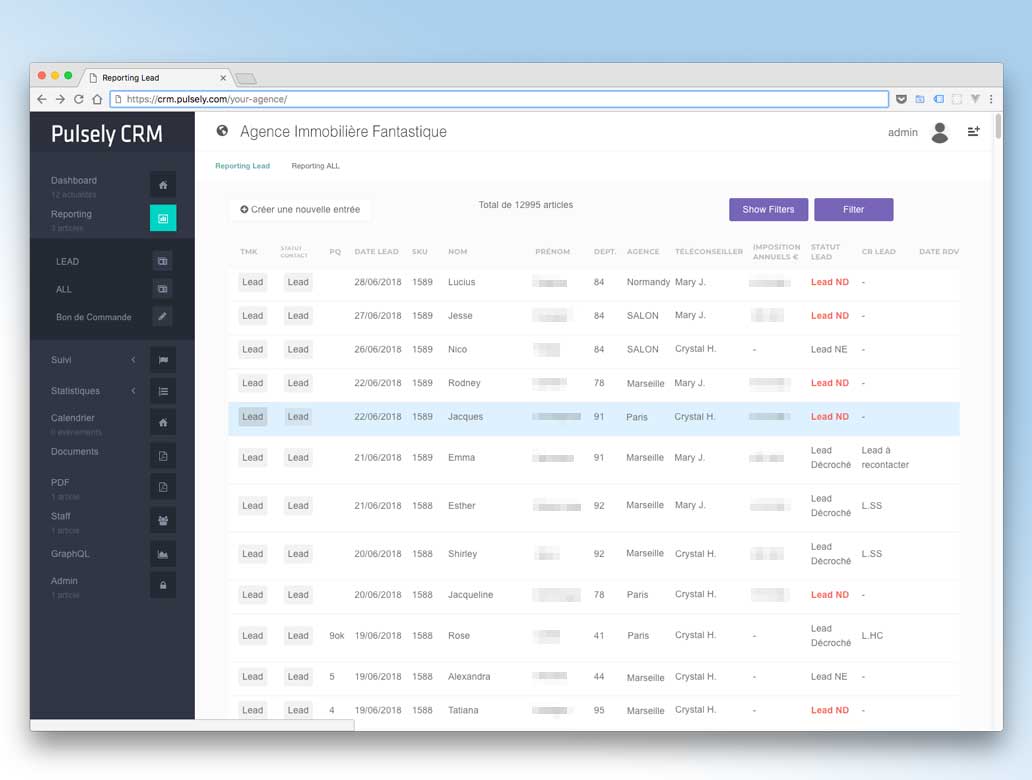Open the icon beside LEAD submenu
1032x780 pixels.
pyautogui.click(x=163, y=261)
